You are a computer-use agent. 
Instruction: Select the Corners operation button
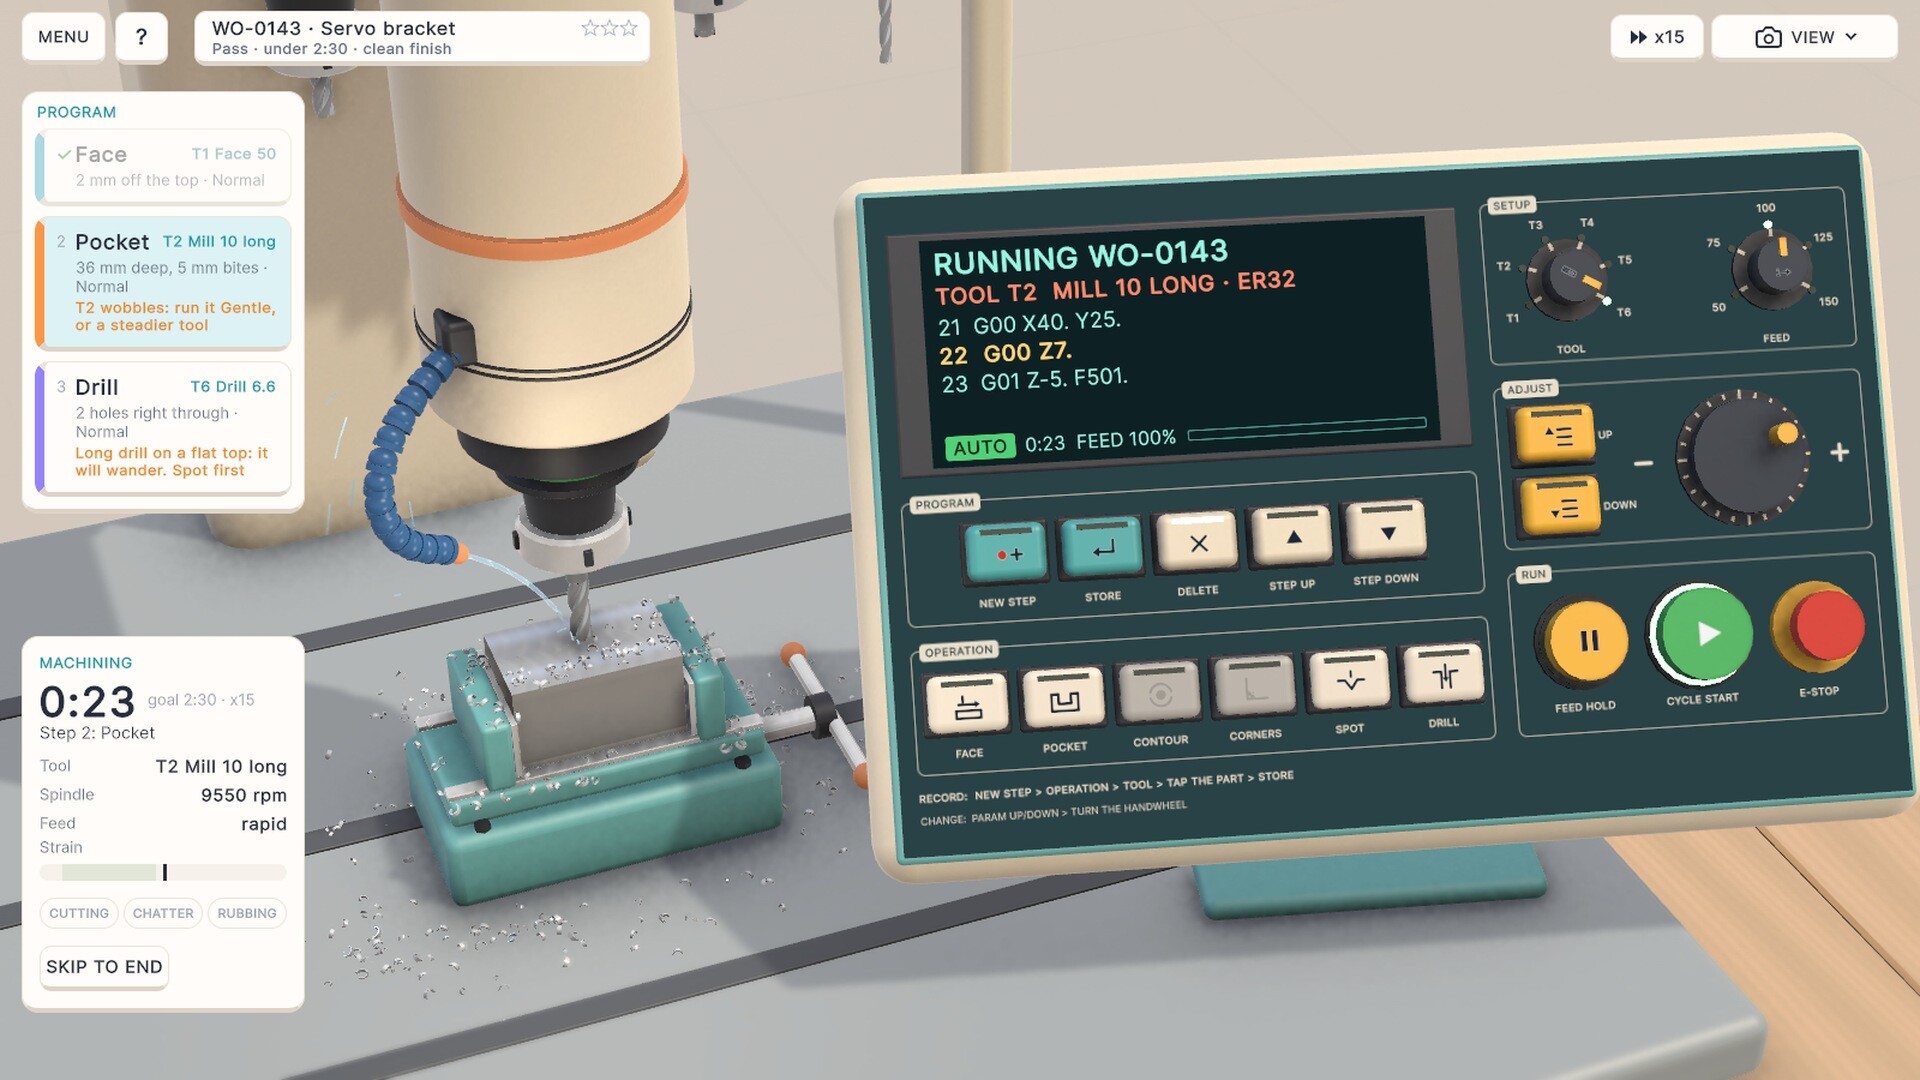(x=1254, y=687)
